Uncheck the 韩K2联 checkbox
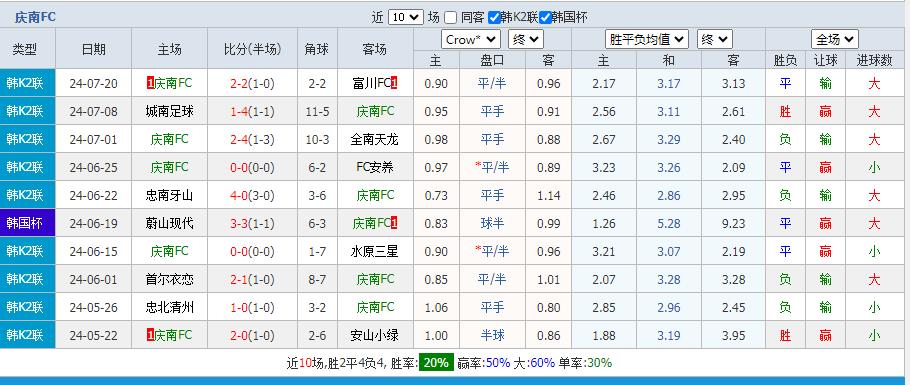This screenshot has width=910, height=385. [494, 17]
